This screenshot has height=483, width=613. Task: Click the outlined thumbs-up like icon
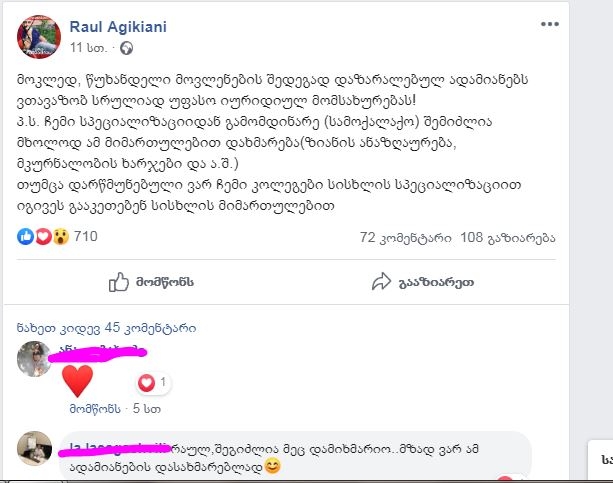pyautogui.click(x=118, y=282)
